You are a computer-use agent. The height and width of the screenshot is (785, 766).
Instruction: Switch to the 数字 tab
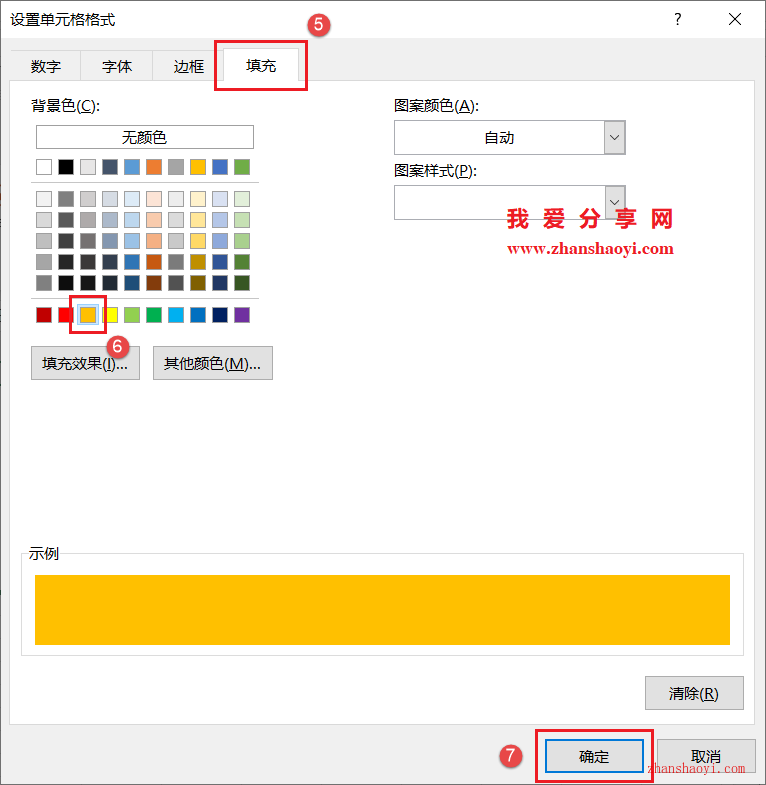click(46, 66)
